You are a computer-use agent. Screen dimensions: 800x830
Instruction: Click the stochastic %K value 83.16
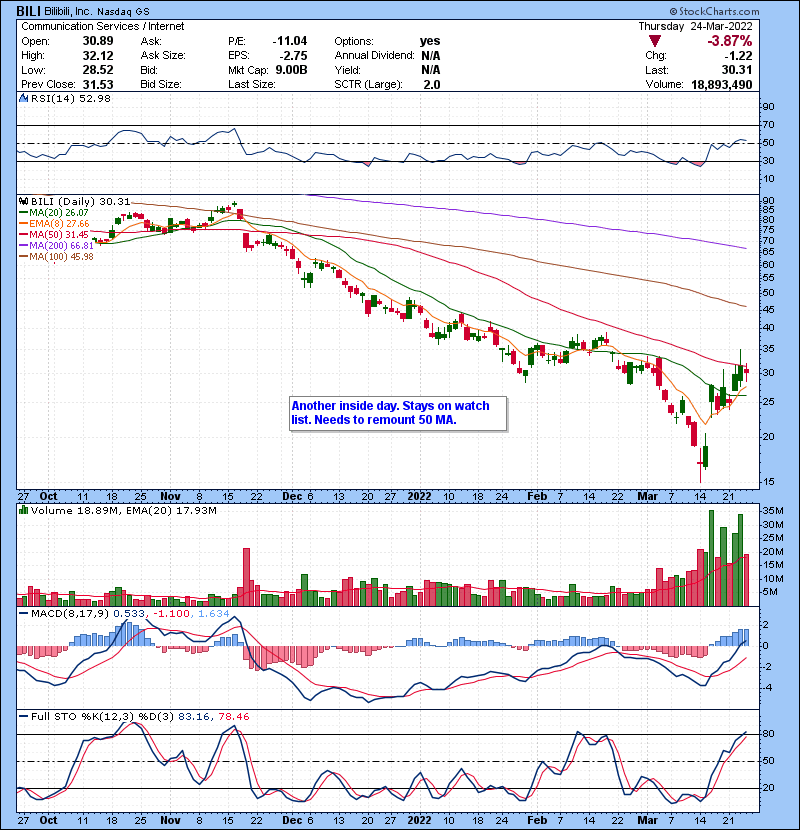[193, 716]
